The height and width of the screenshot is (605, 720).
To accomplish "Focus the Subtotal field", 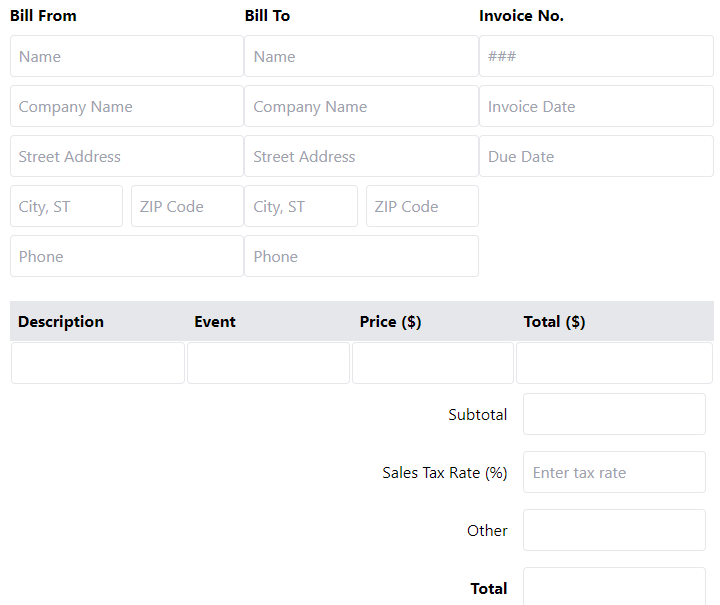I will coord(614,414).
